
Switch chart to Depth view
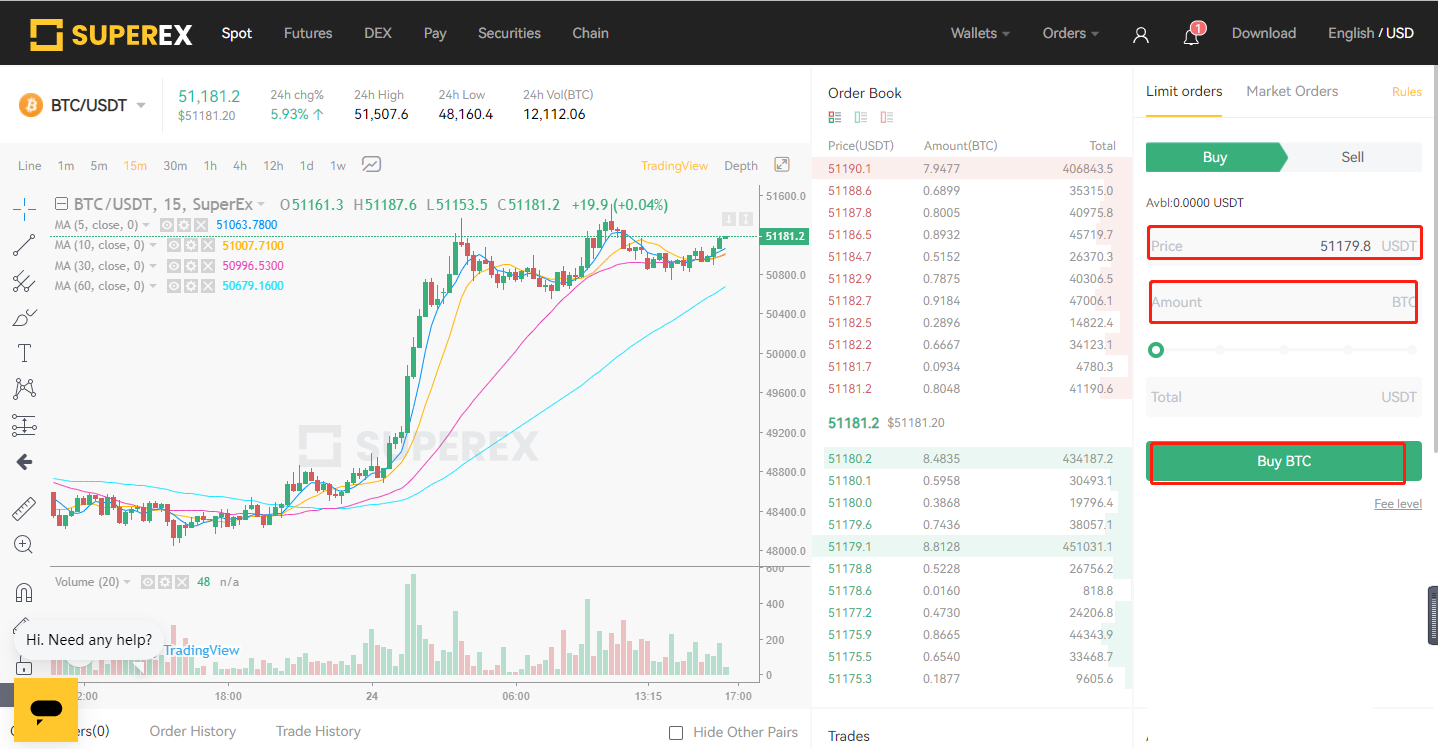(741, 166)
